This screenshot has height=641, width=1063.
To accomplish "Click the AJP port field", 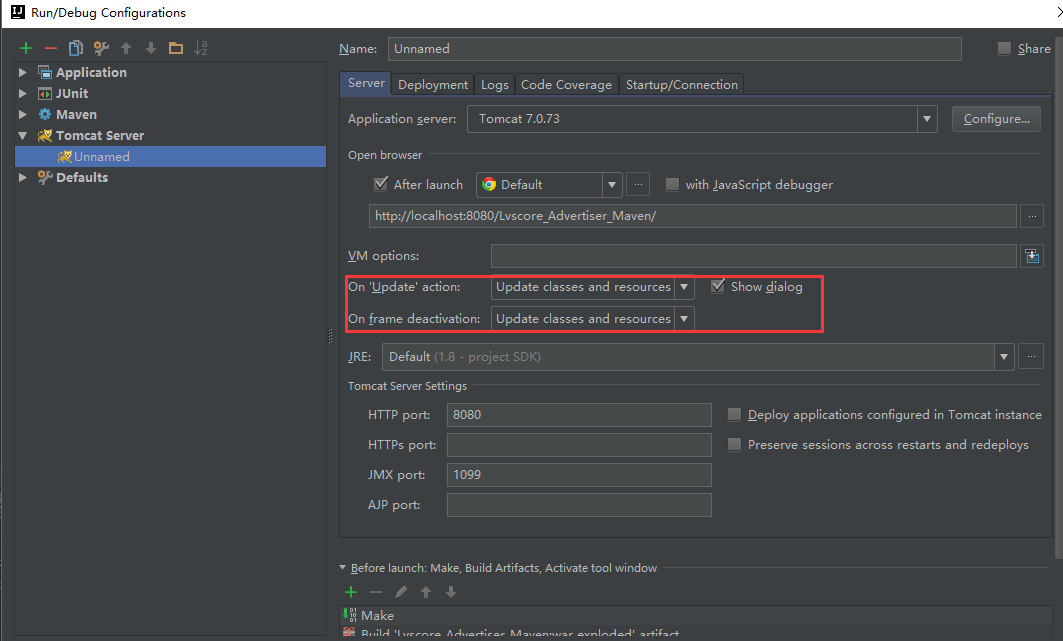I will coord(579,505).
